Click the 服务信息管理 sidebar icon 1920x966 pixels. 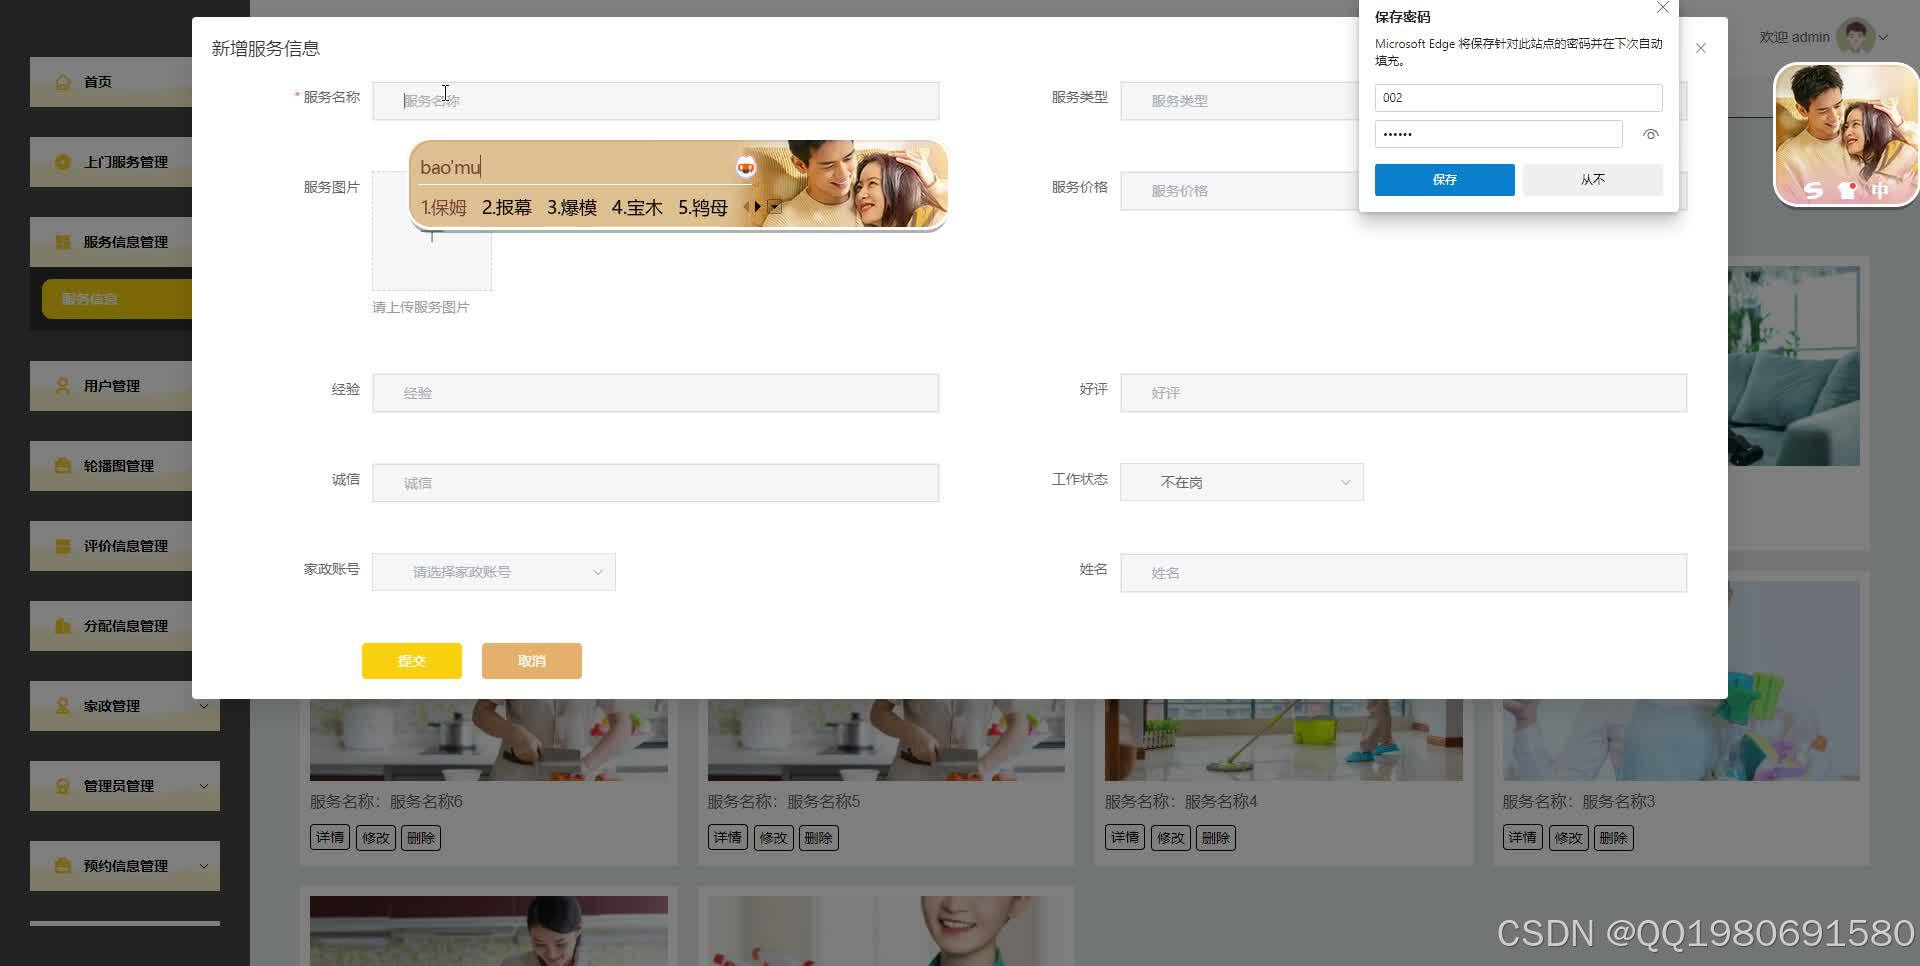point(63,242)
